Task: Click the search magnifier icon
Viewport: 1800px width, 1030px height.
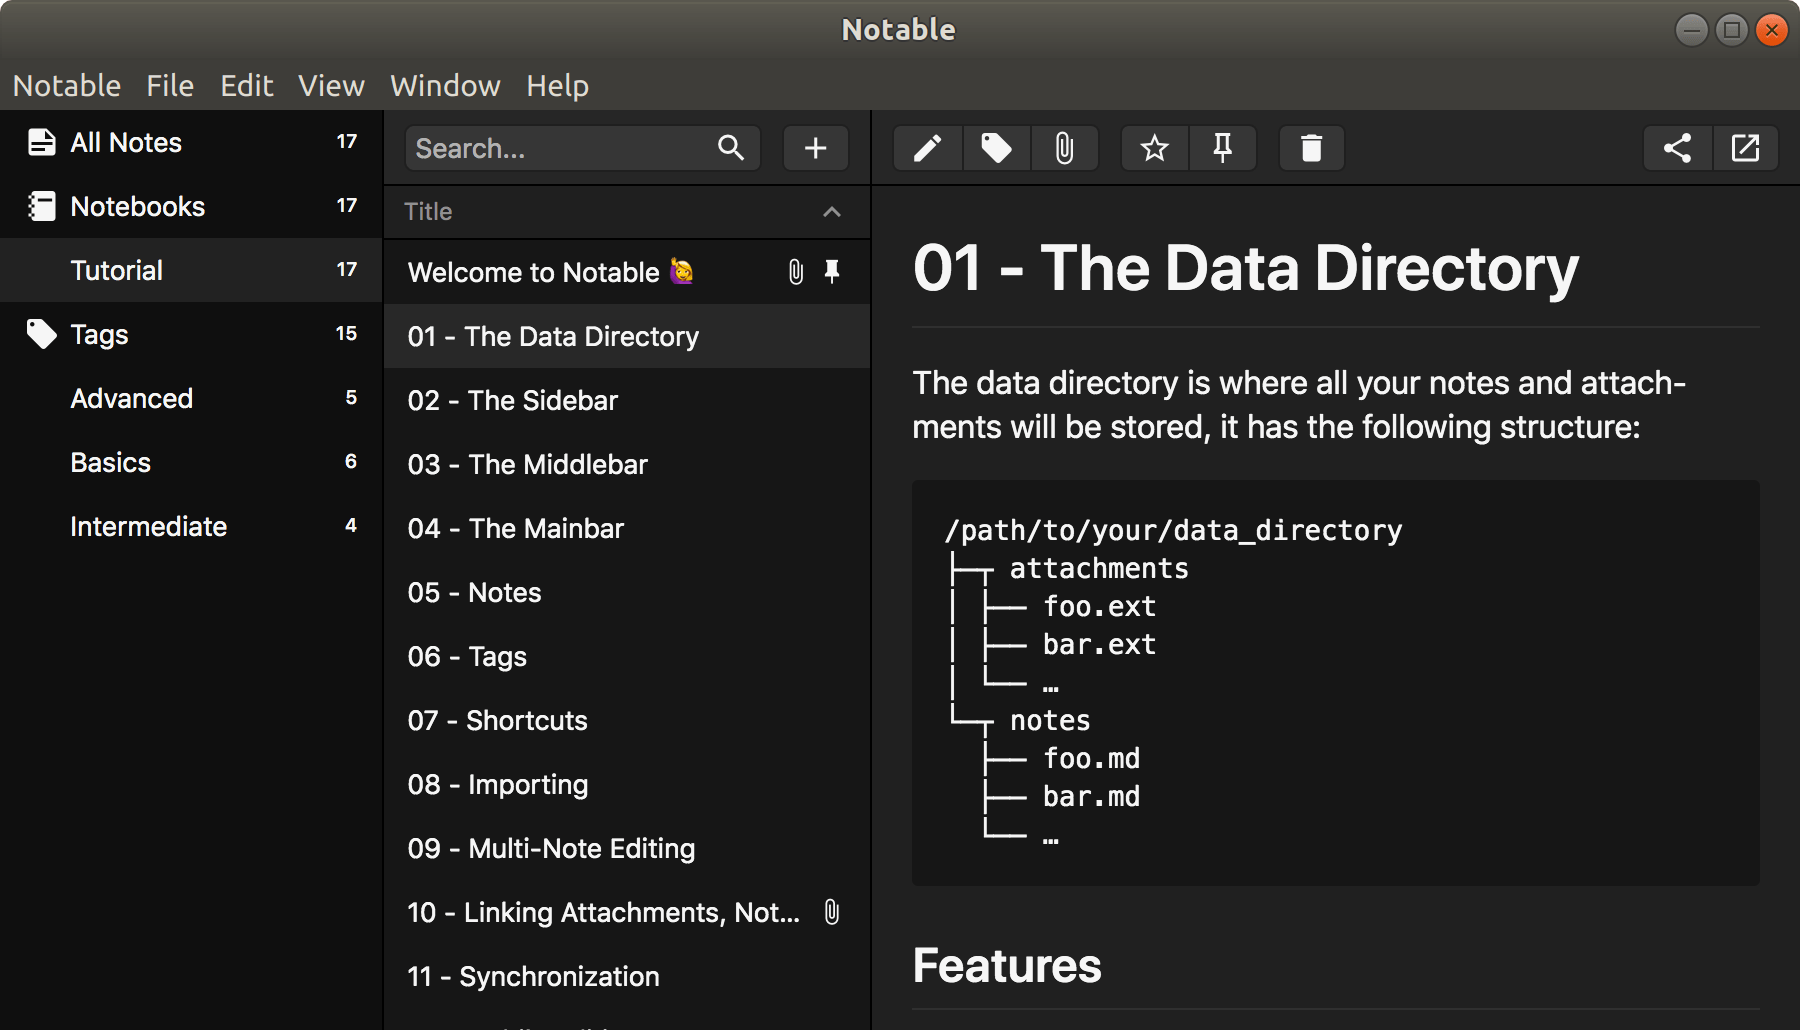Action: [x=731, y=148]
